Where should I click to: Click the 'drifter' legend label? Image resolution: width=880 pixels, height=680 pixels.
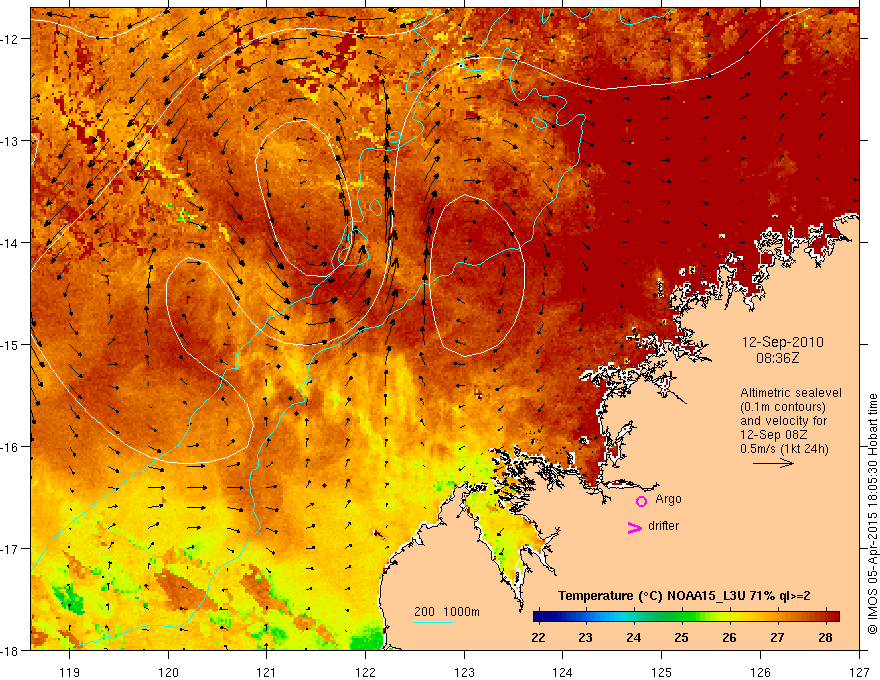click(x=663, y=526)
